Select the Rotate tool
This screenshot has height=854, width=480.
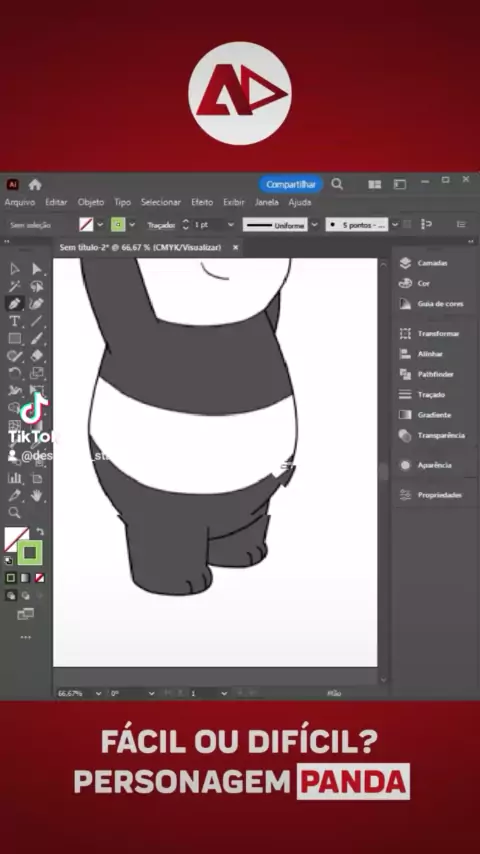[x=15, y=373]
